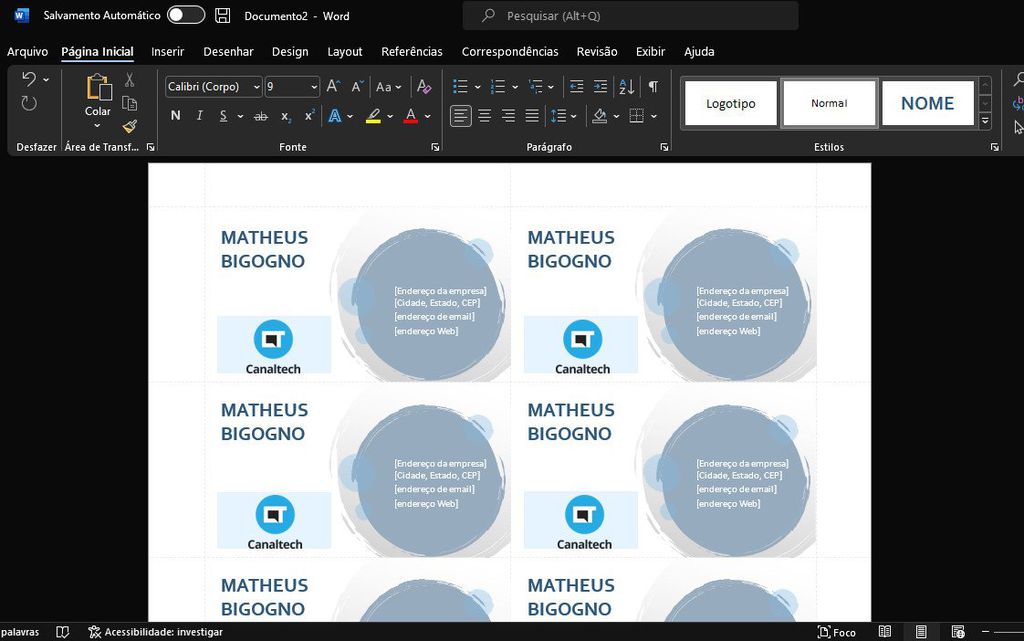The width and height of the screenshot is (1024, 641).
Task: Click the Redo icon
Action: (x=29, y=103)
